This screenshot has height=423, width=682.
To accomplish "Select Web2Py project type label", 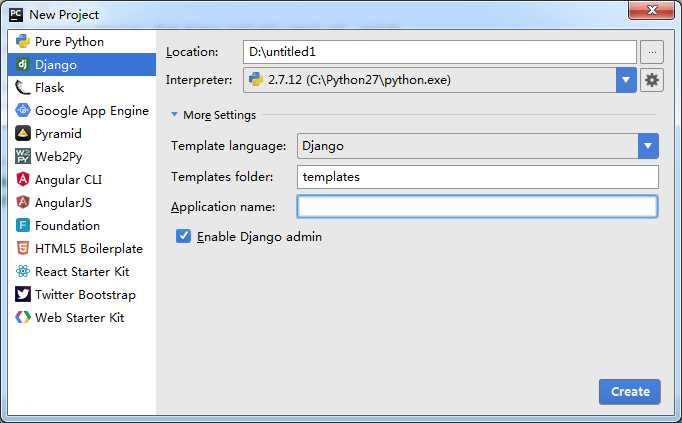I will (59, 157).
